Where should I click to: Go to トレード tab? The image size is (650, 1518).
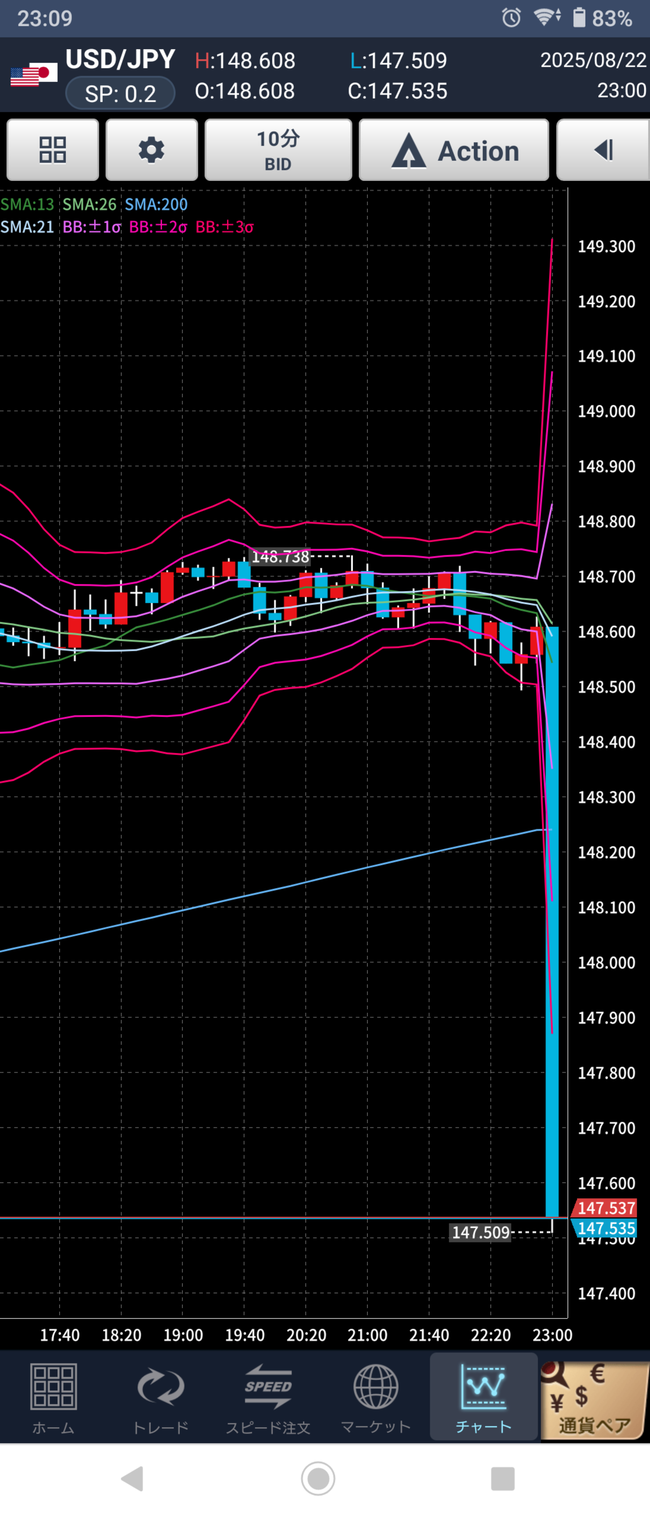pos(160,1397)
